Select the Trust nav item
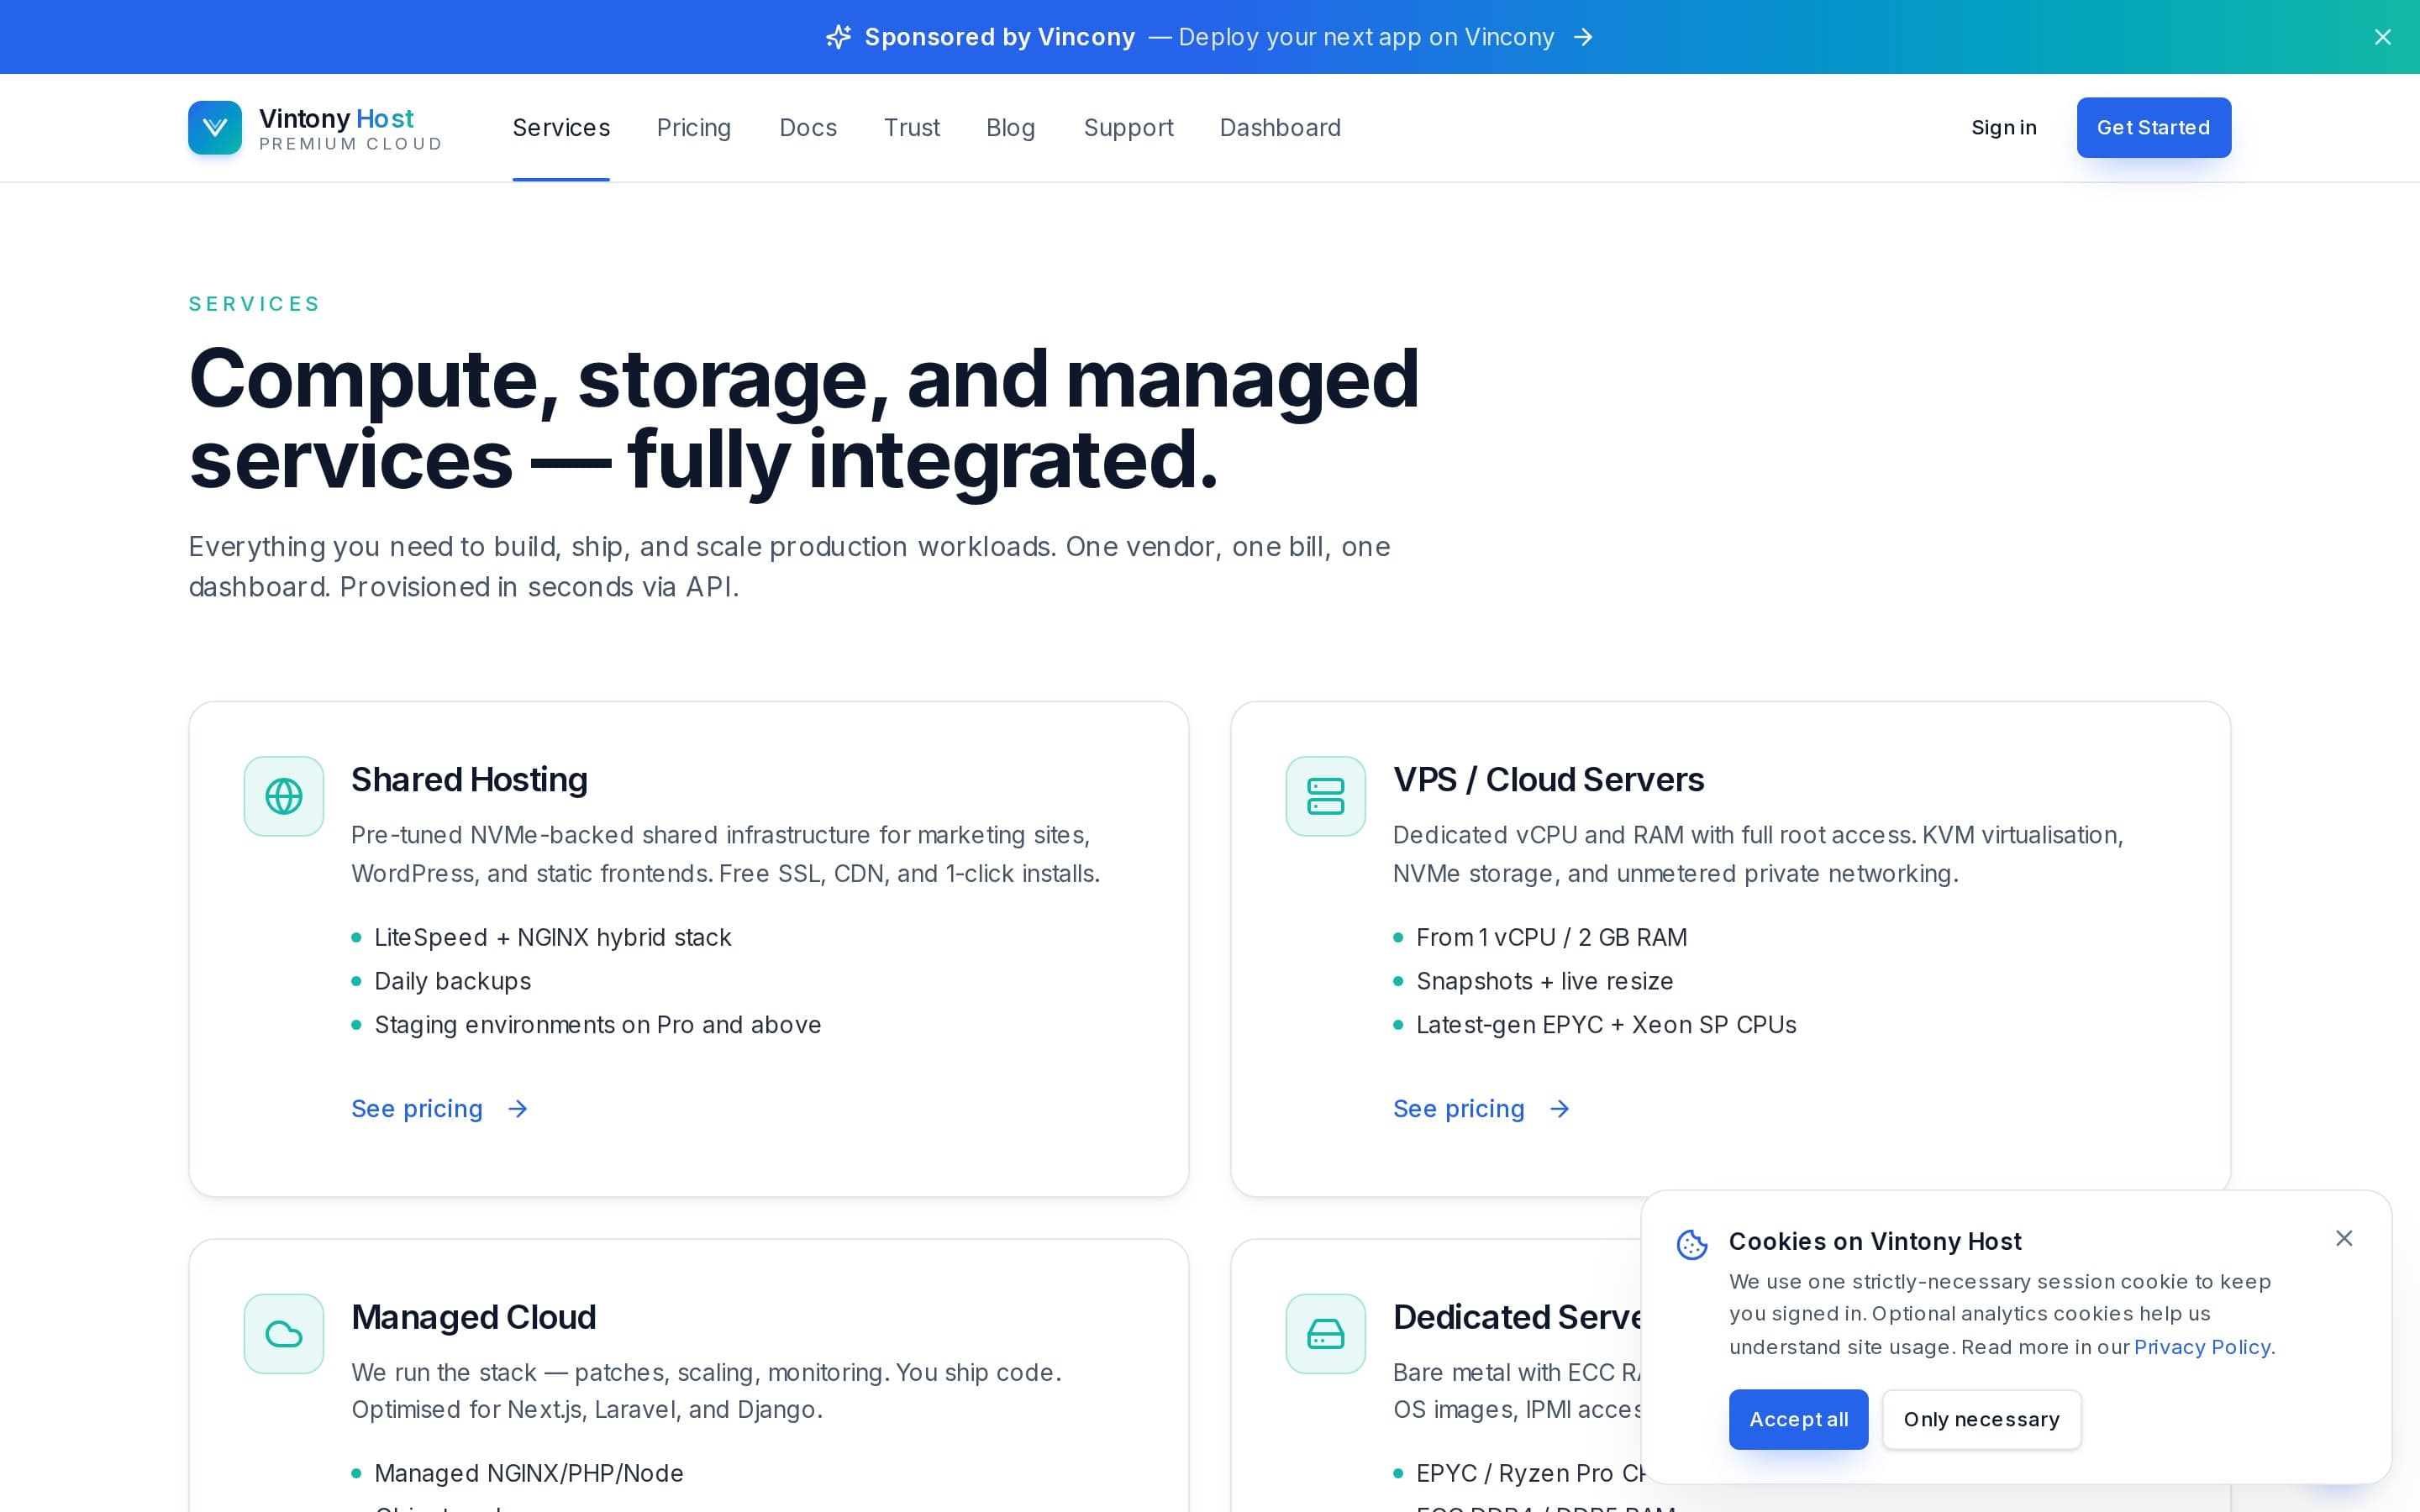The image size is (2420, 1512). pyautogui.click(x=912, y=128)
